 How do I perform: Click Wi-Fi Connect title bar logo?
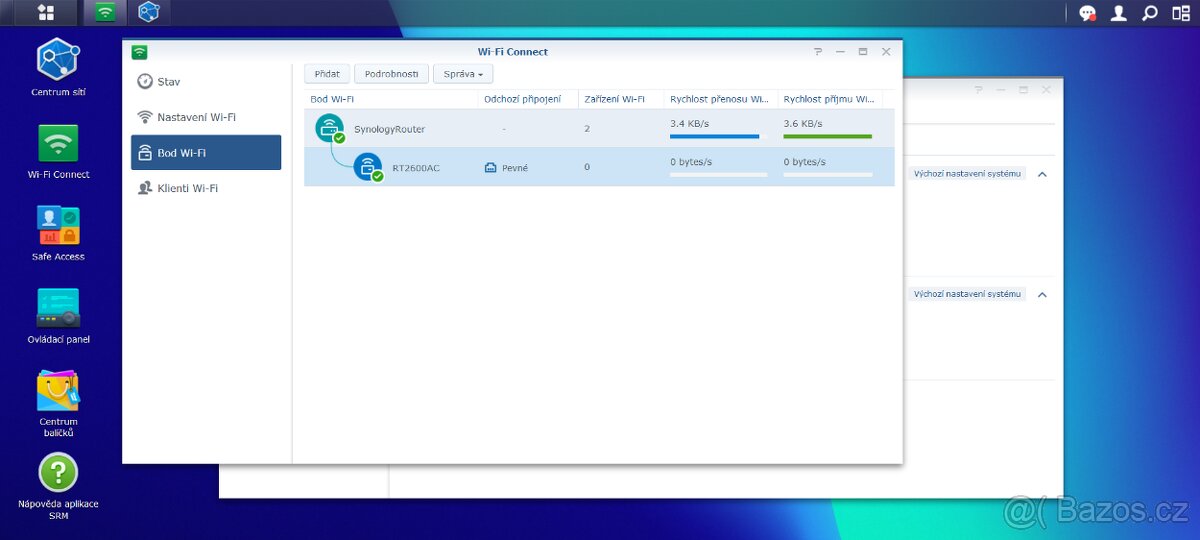139,52
